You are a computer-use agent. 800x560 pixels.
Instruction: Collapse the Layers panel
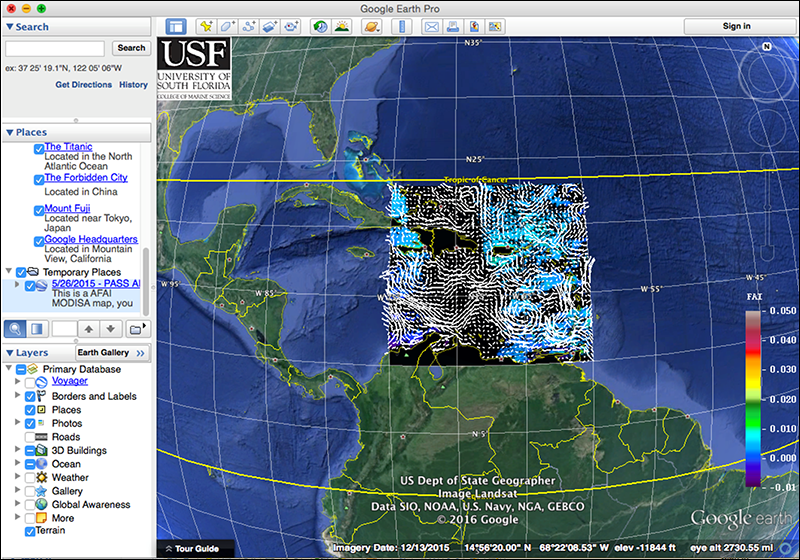pos(9,353)
